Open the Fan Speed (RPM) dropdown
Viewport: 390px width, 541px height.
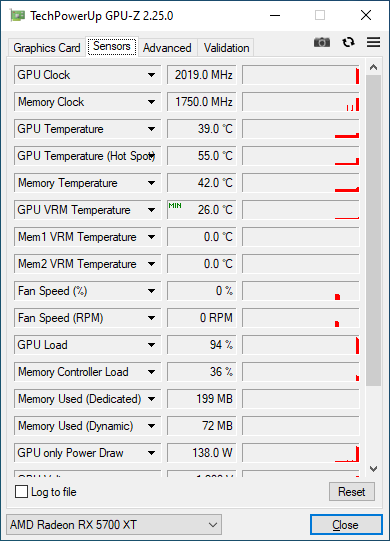click(151, 318)
